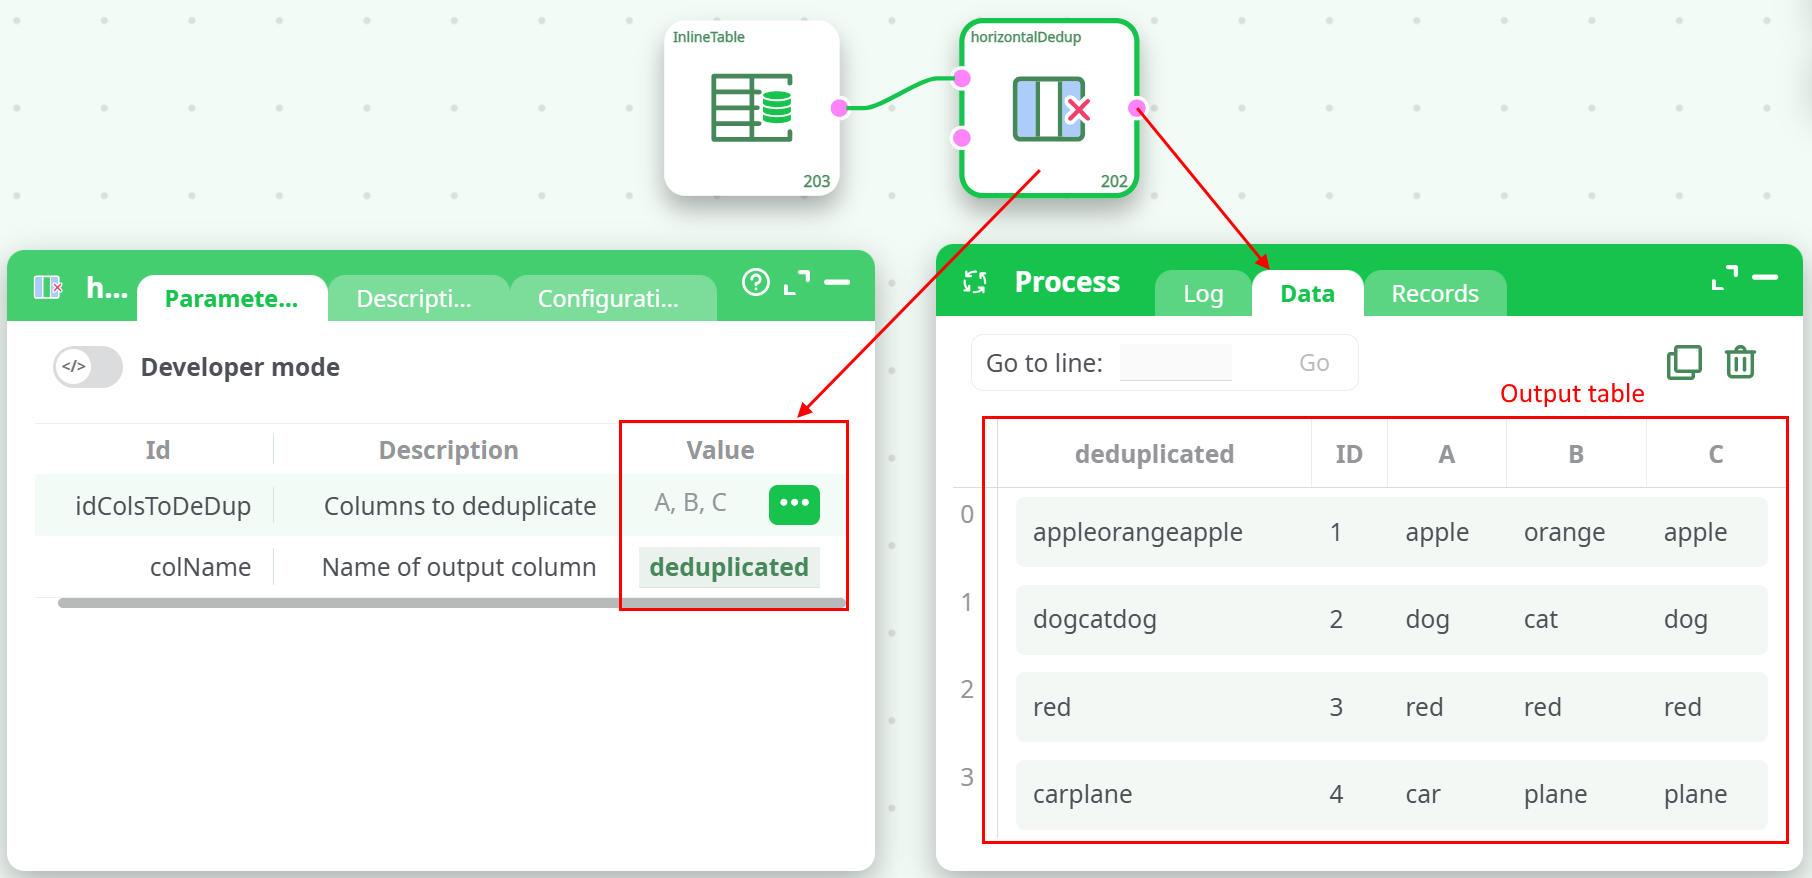The width and height of the screenshot is (1812, 878).
Task: Click the Process panel refresh icon
Action: click(x=975, y=282)
